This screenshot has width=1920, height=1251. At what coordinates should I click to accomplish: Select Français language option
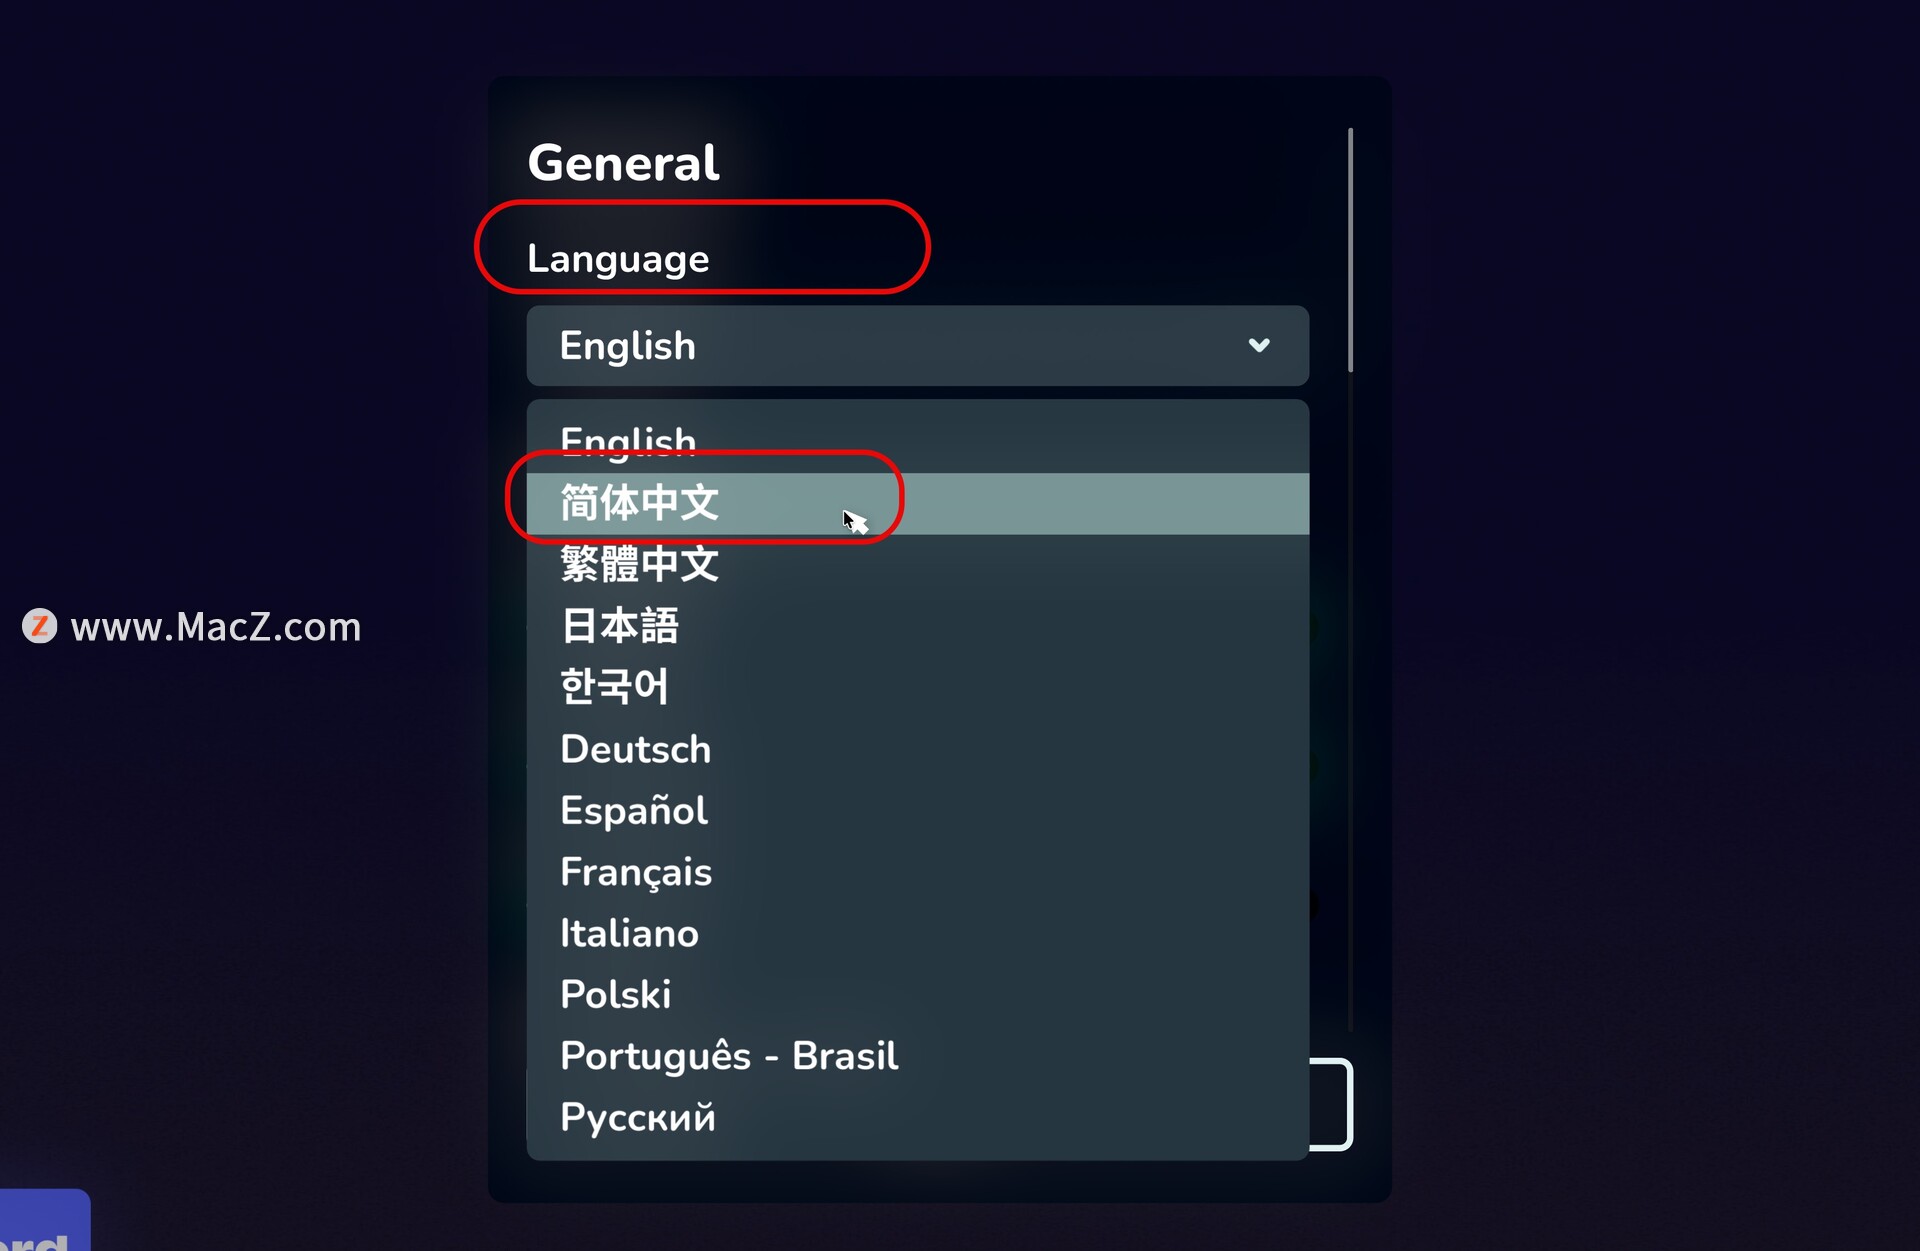pos(636,872)
